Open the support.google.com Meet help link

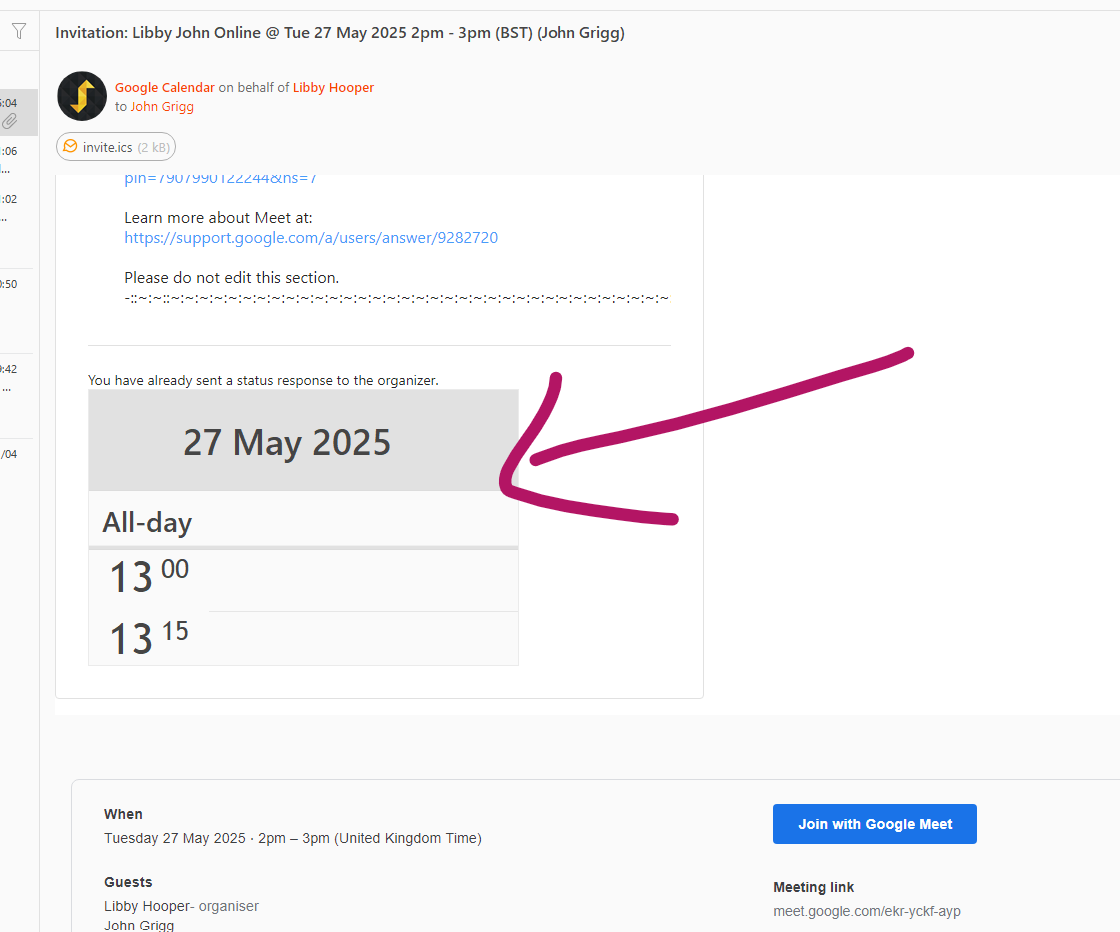(x=311, y=238)
